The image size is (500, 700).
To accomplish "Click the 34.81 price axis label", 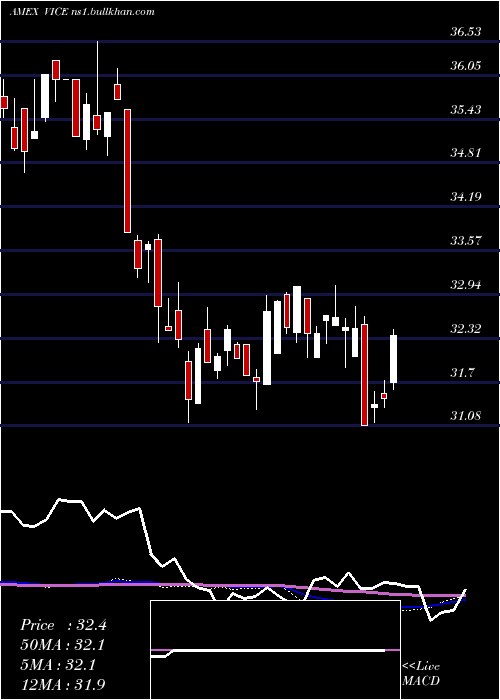I will click(x=466, y=153).
